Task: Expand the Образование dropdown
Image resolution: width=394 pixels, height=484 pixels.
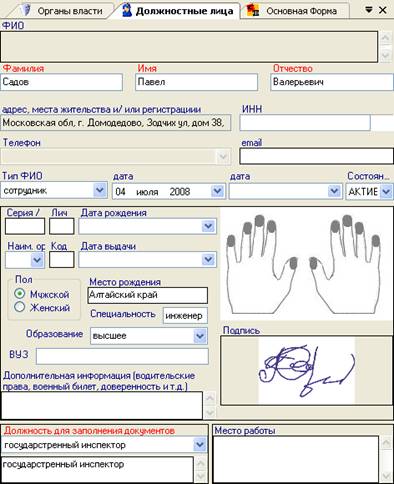Action: [x=200, y=336]
